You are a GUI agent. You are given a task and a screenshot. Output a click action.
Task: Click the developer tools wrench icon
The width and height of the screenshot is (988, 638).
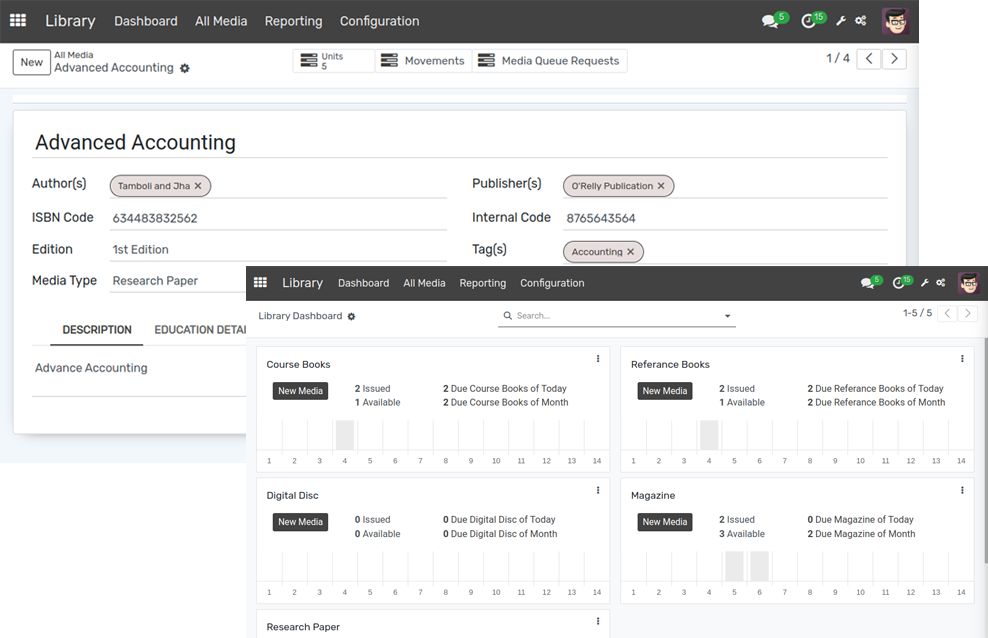841,20
